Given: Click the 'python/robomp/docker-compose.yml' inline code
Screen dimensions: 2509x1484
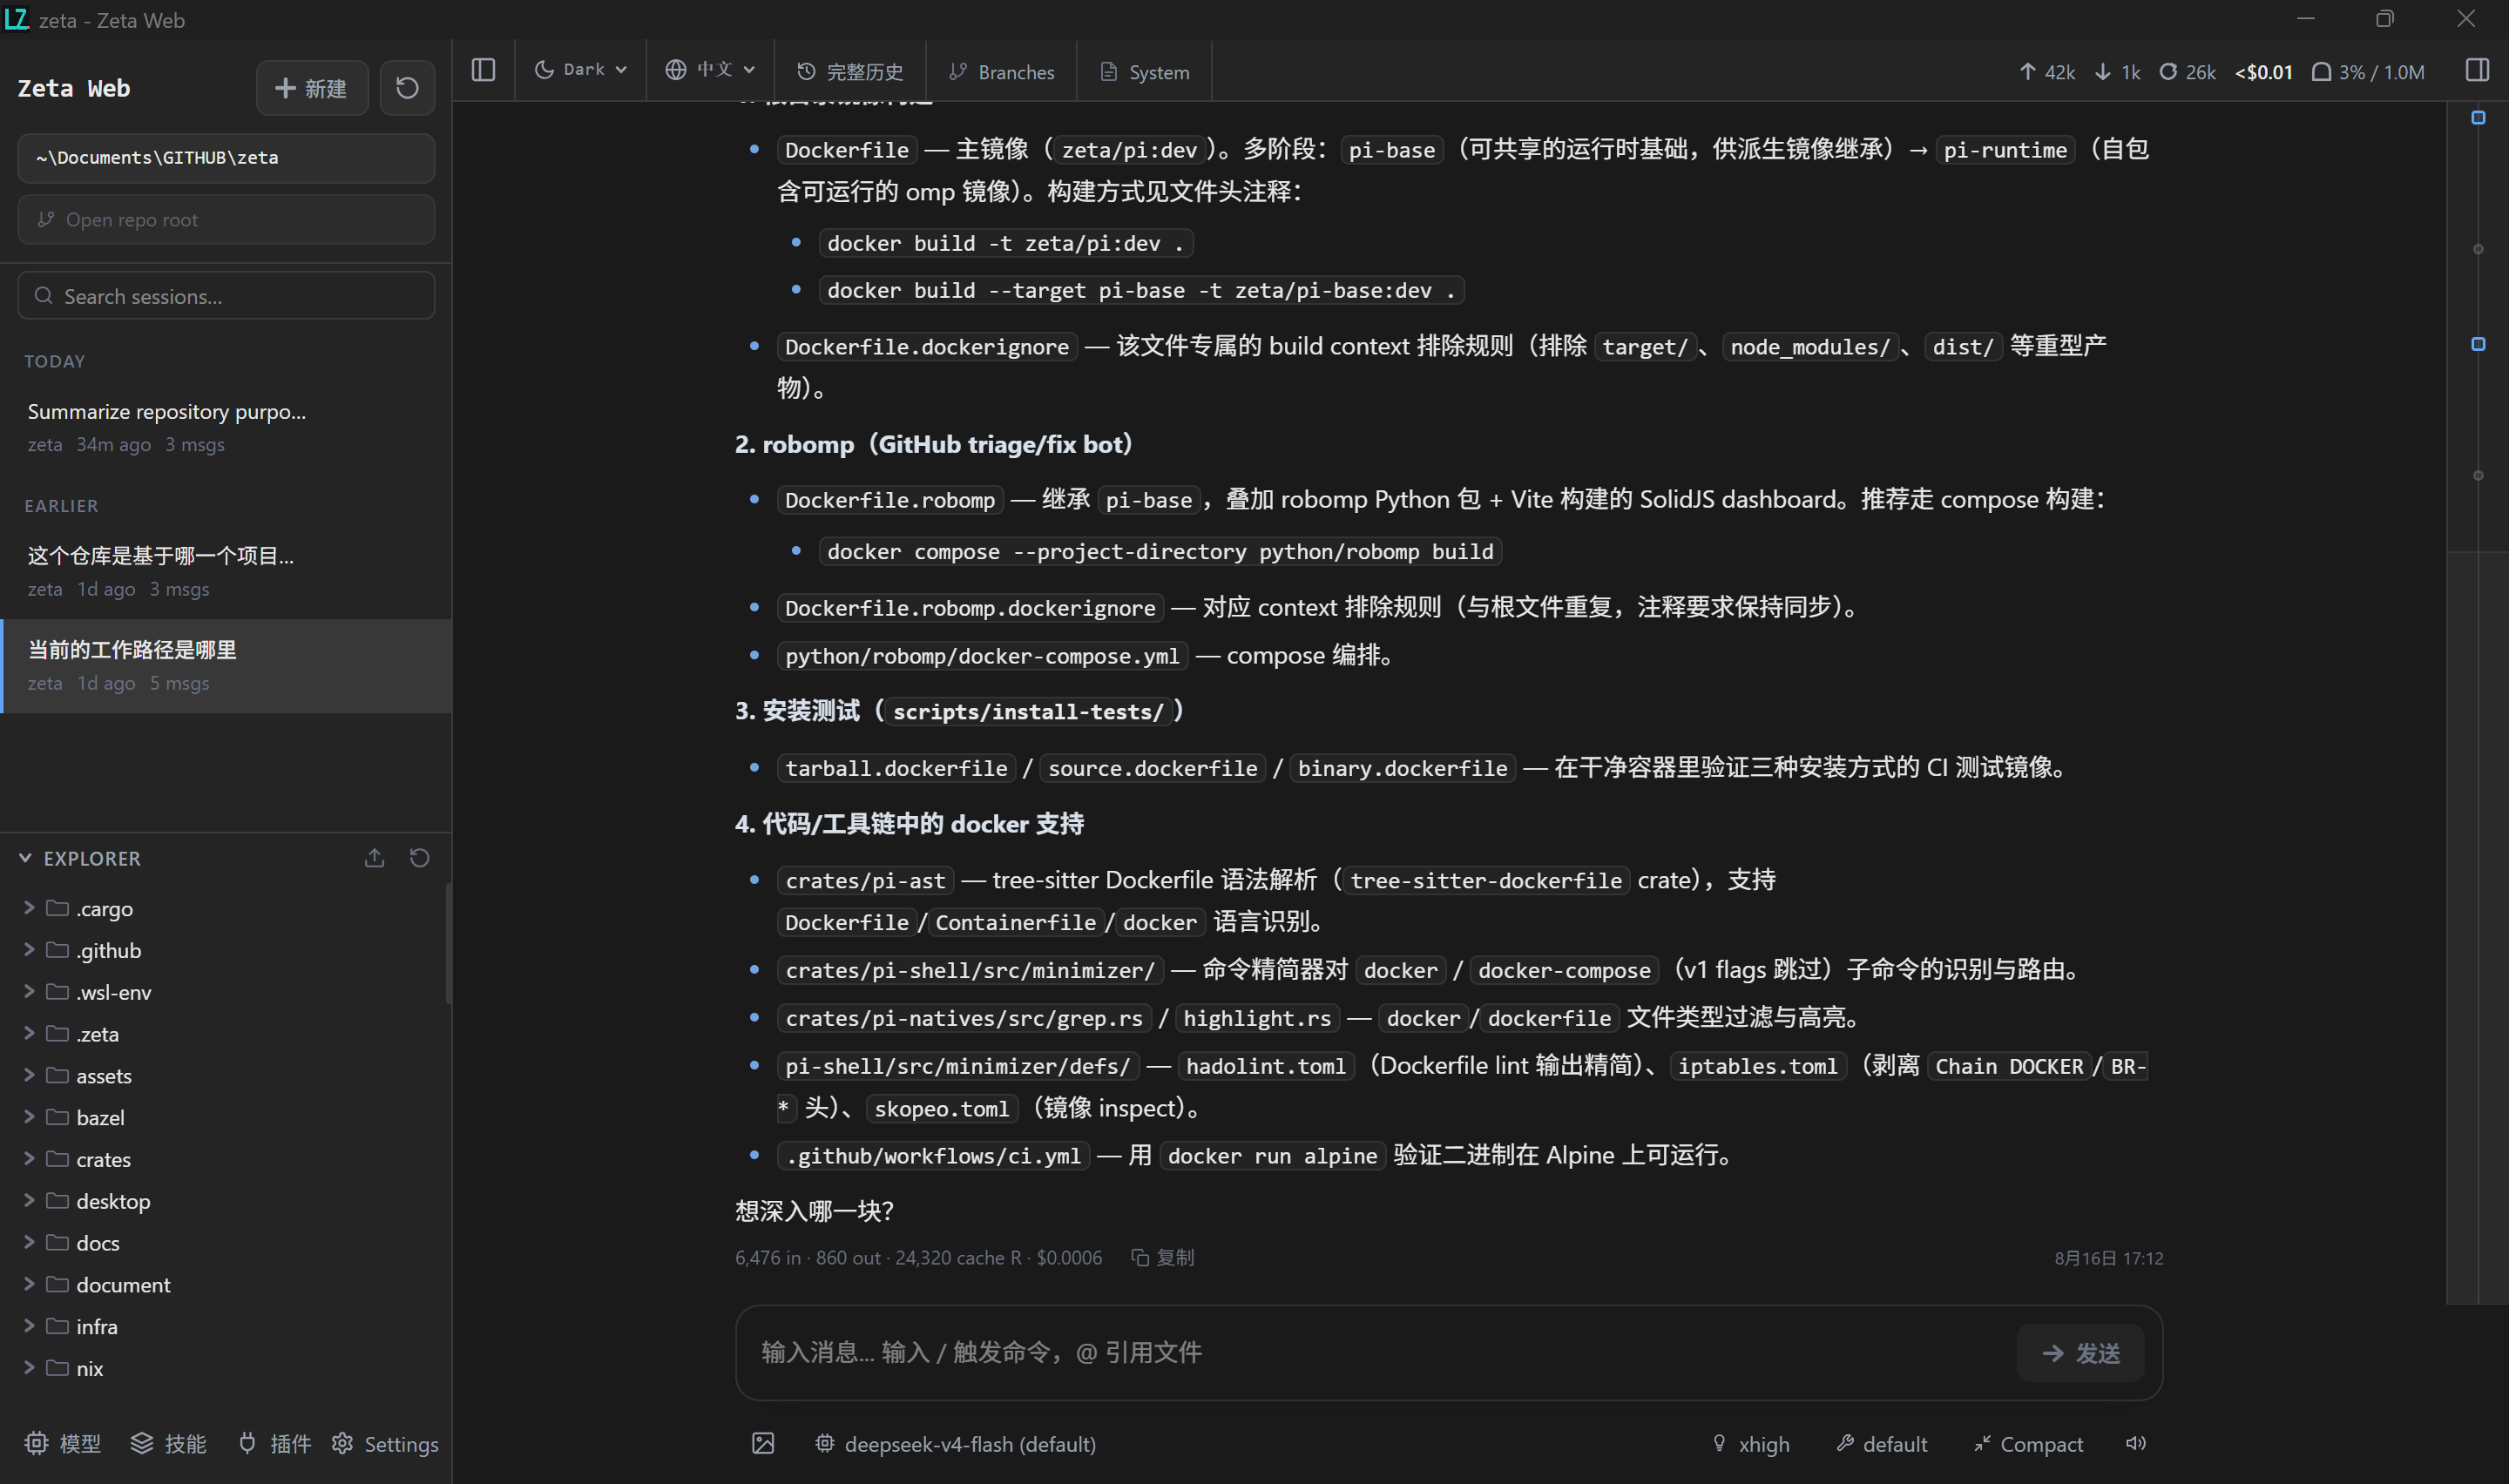Looking at the screenshot, I should click(982, 656).
